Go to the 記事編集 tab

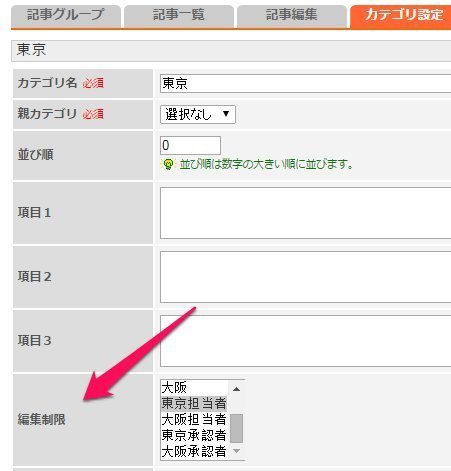(292, 16)
